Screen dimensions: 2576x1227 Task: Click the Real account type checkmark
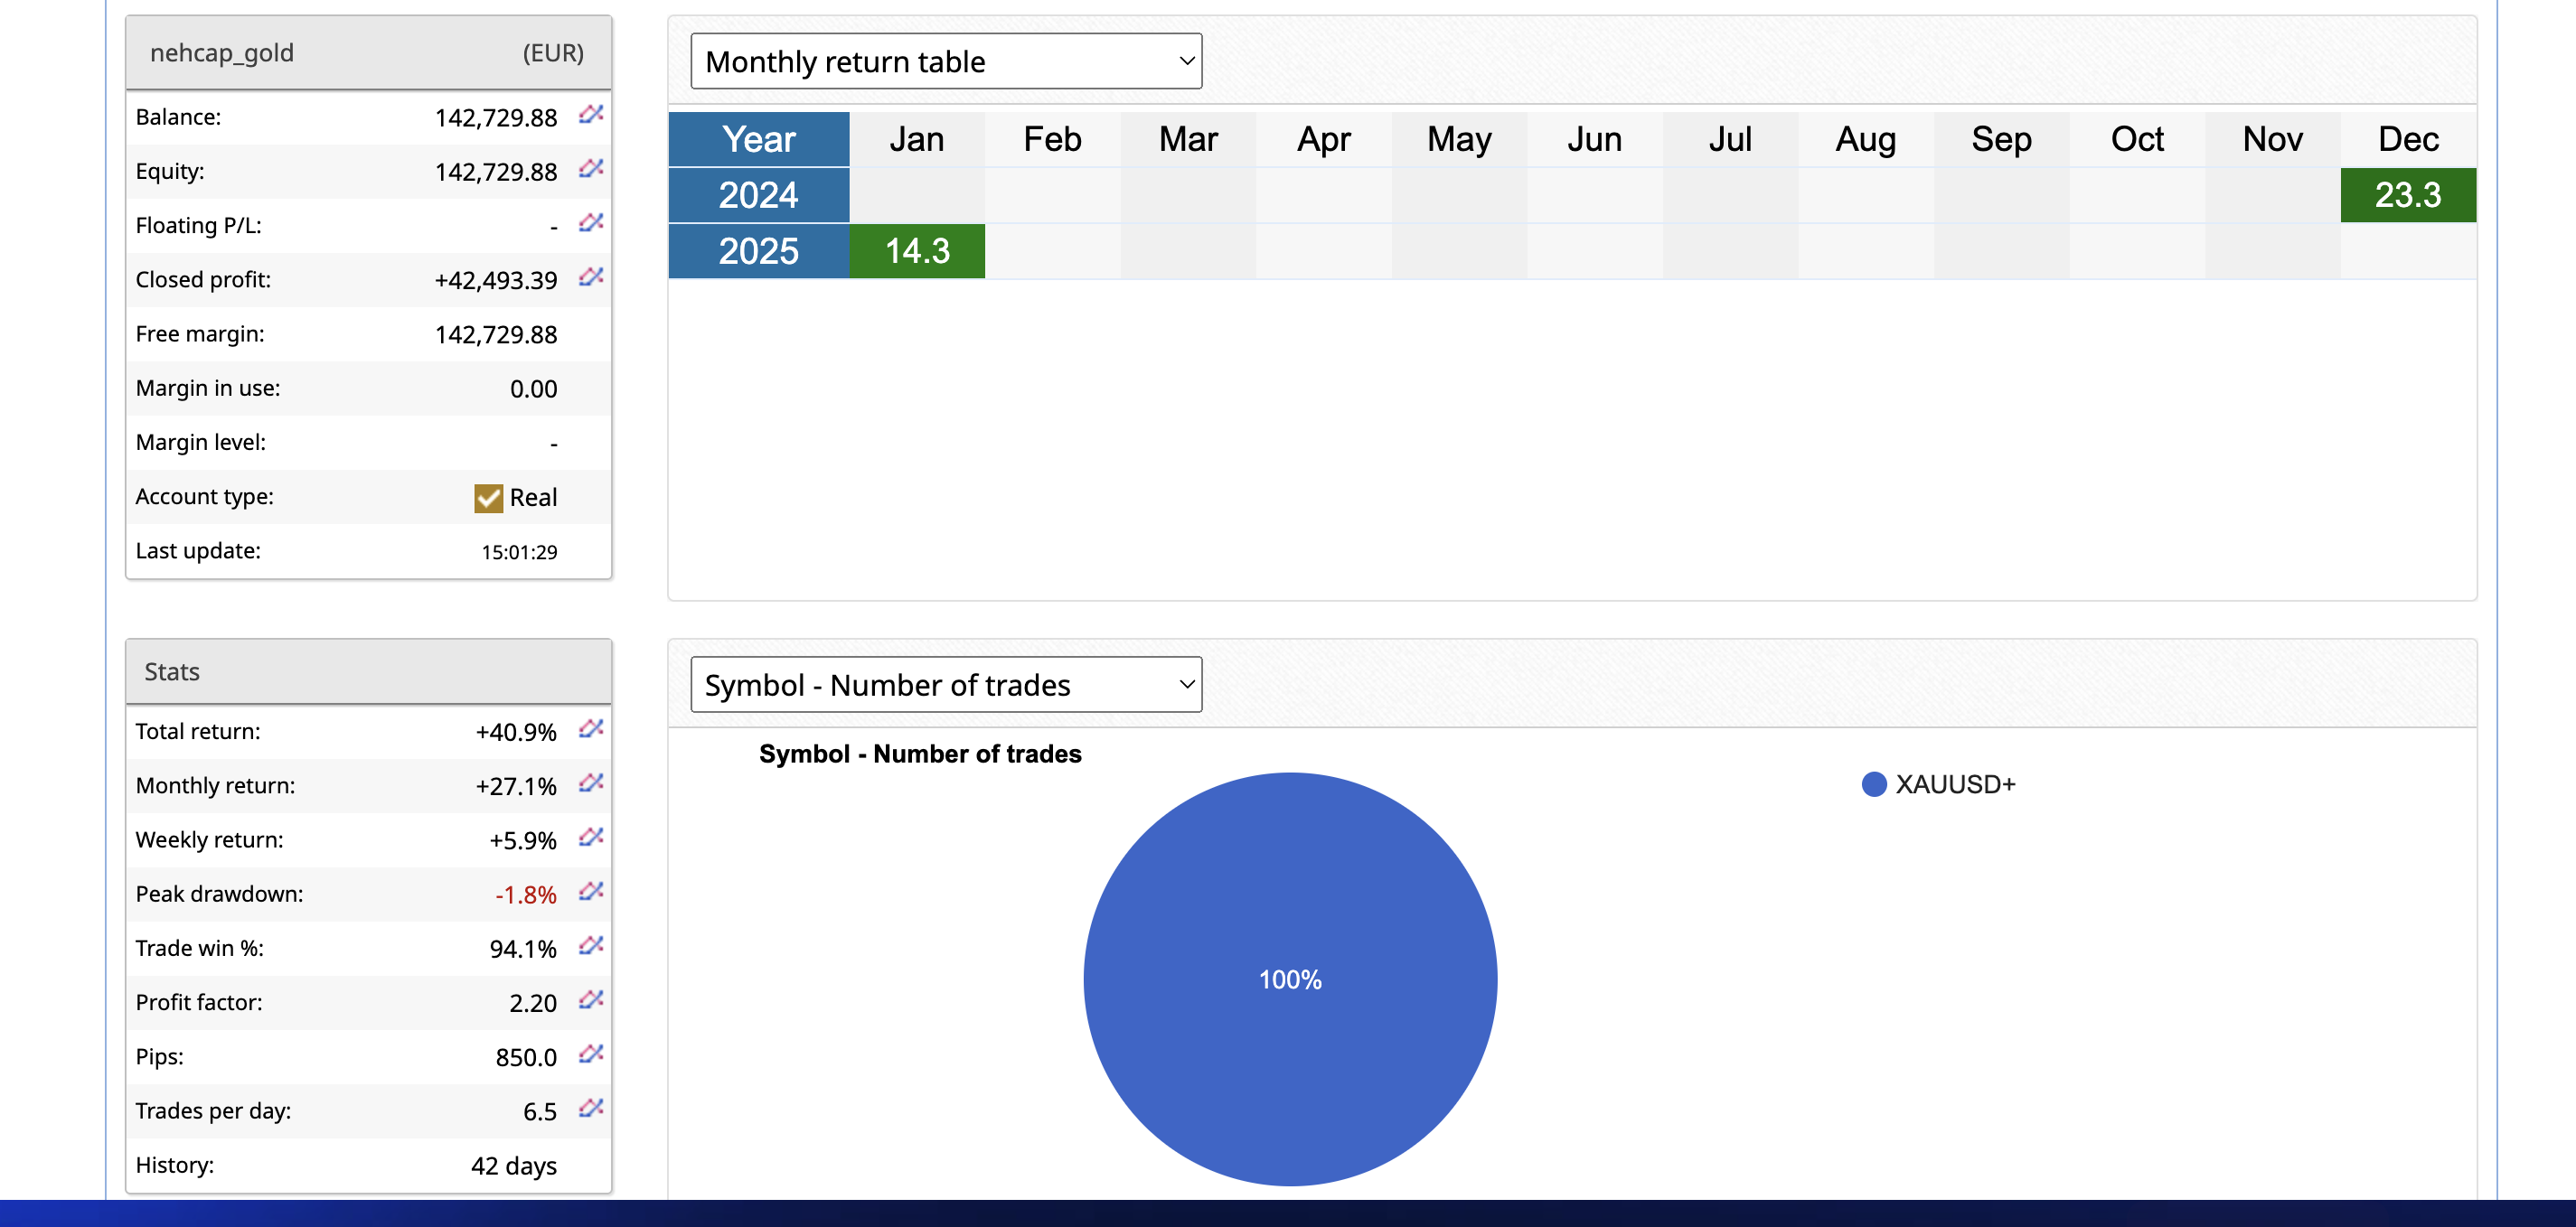488,498
